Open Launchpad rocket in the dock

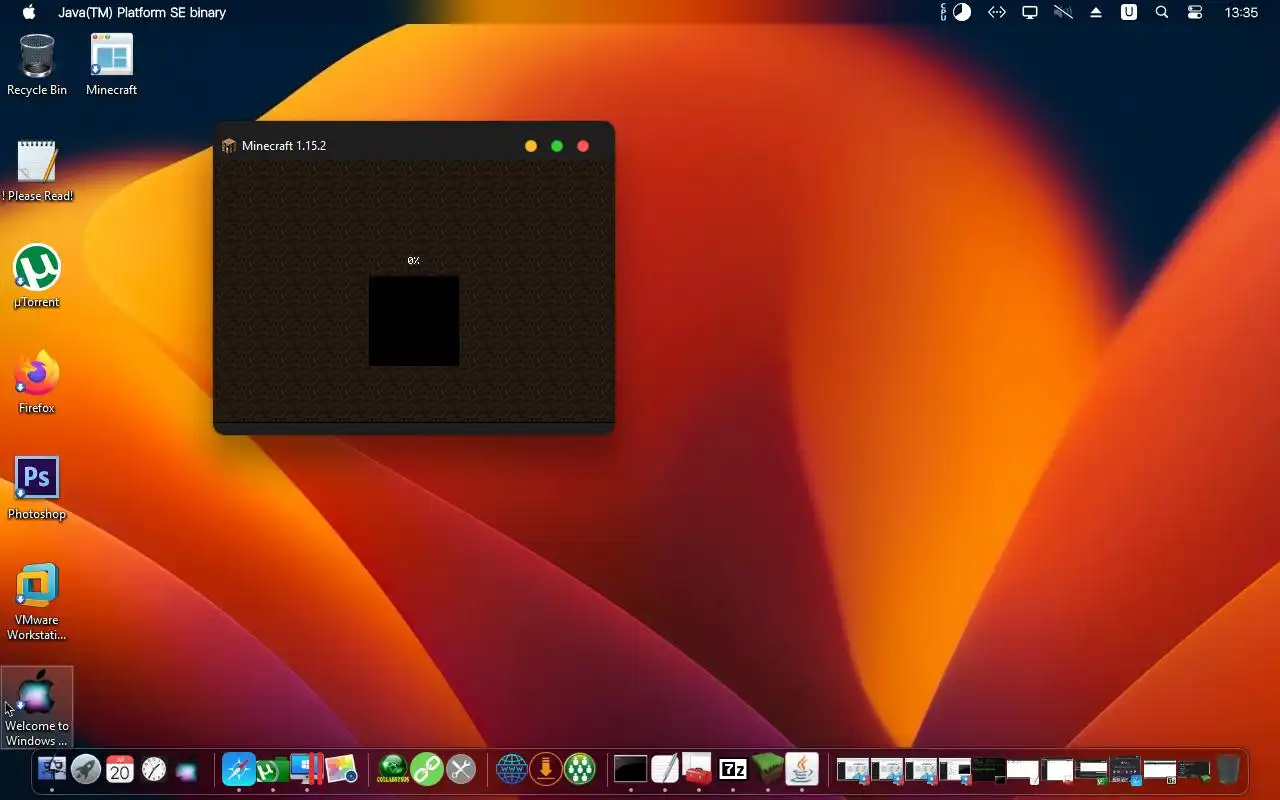point(86,769)
